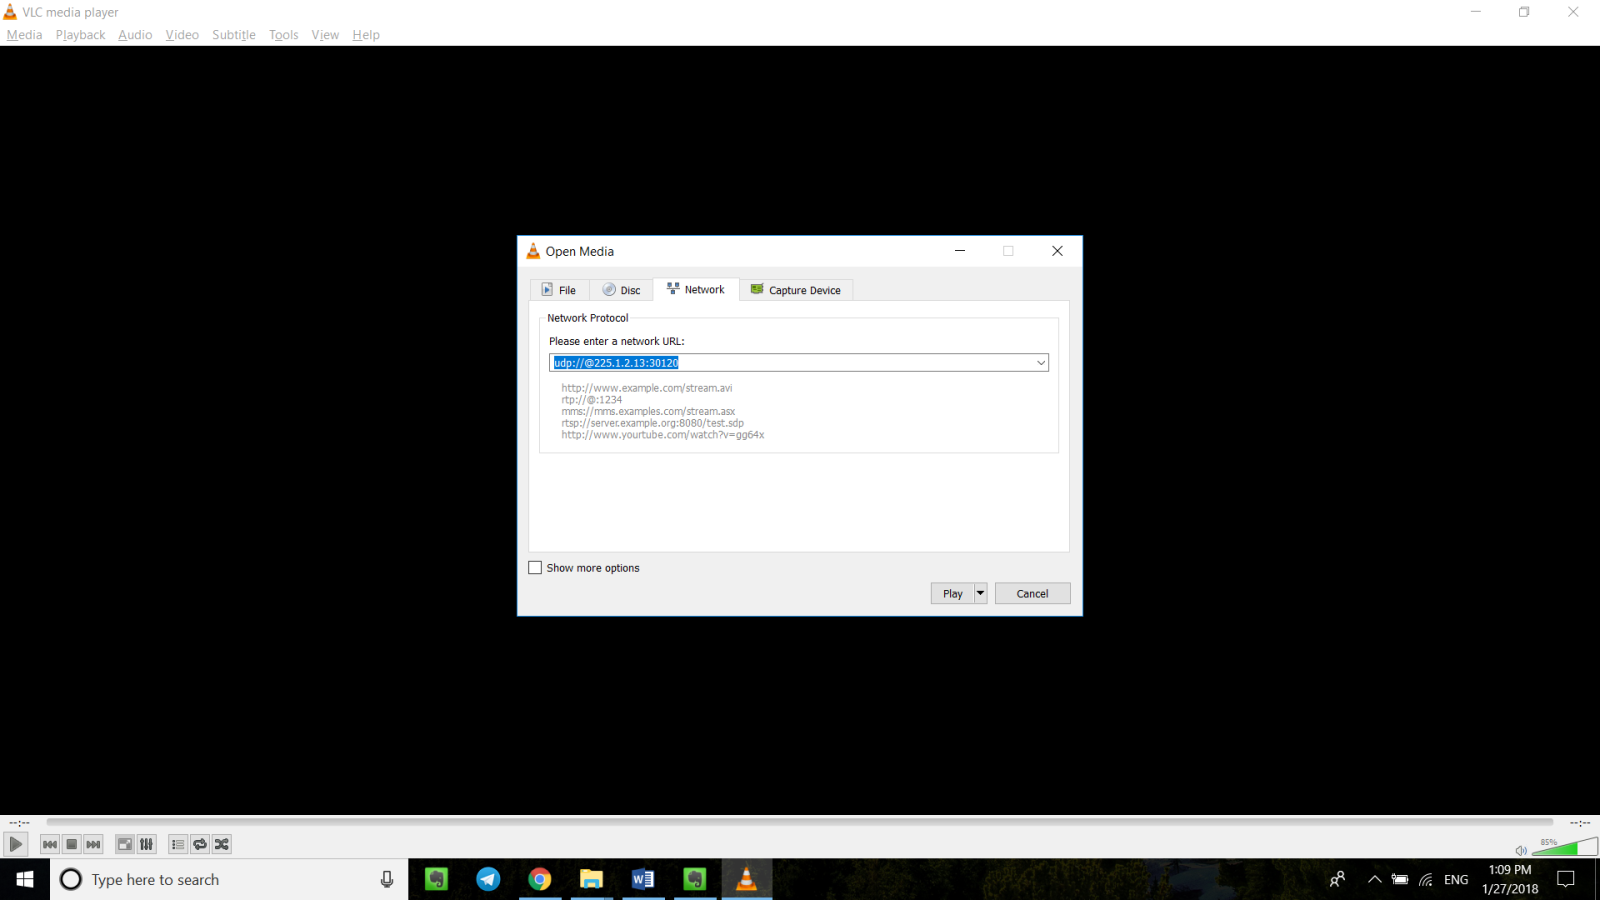Stop playback with the square icon
This screenshot has width=1600, height=900.
72,844
